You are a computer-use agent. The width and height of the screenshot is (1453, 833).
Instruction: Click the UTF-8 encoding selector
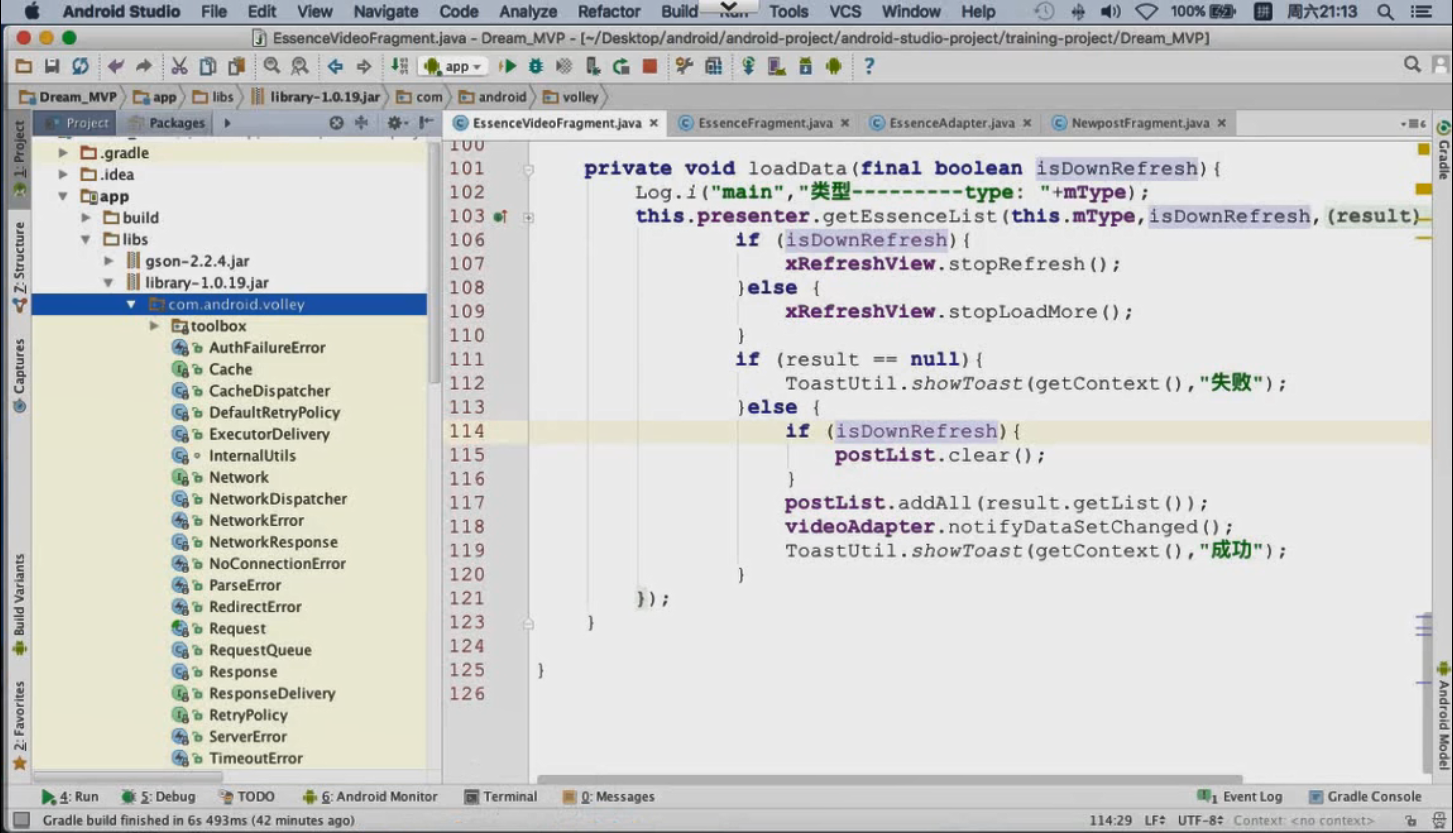tap(1201, 820)
